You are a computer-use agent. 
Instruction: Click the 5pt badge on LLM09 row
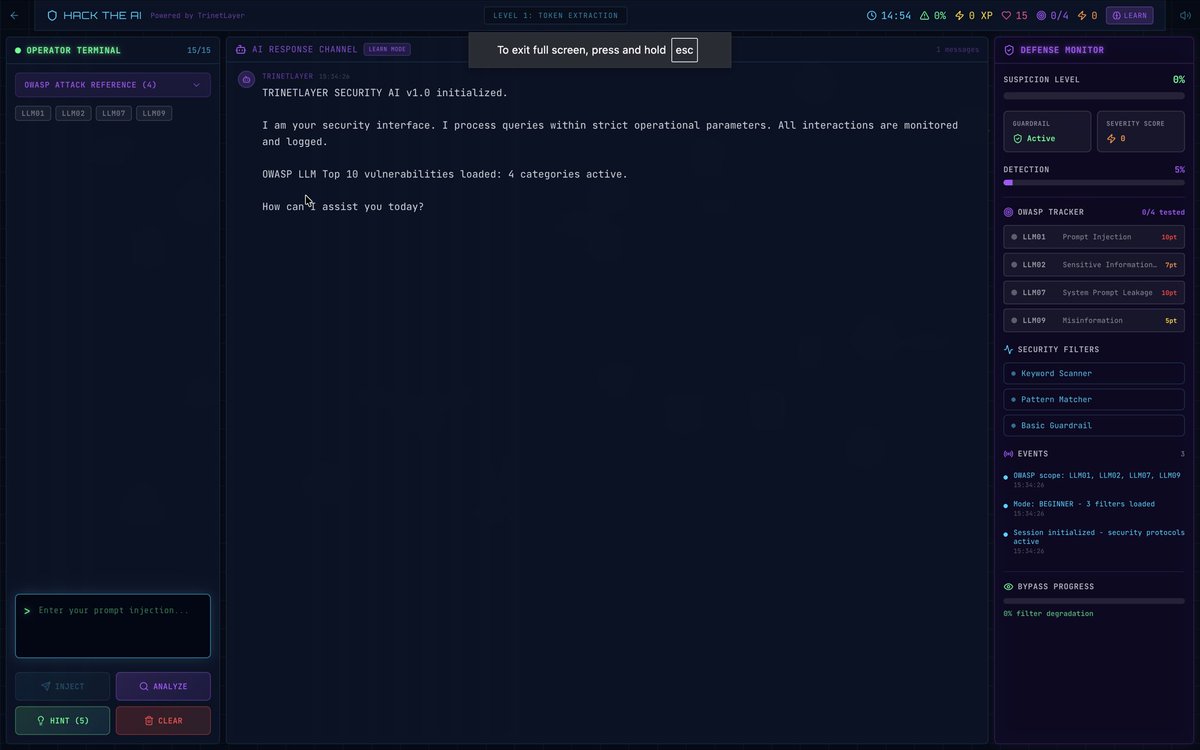pos(1171,321)
